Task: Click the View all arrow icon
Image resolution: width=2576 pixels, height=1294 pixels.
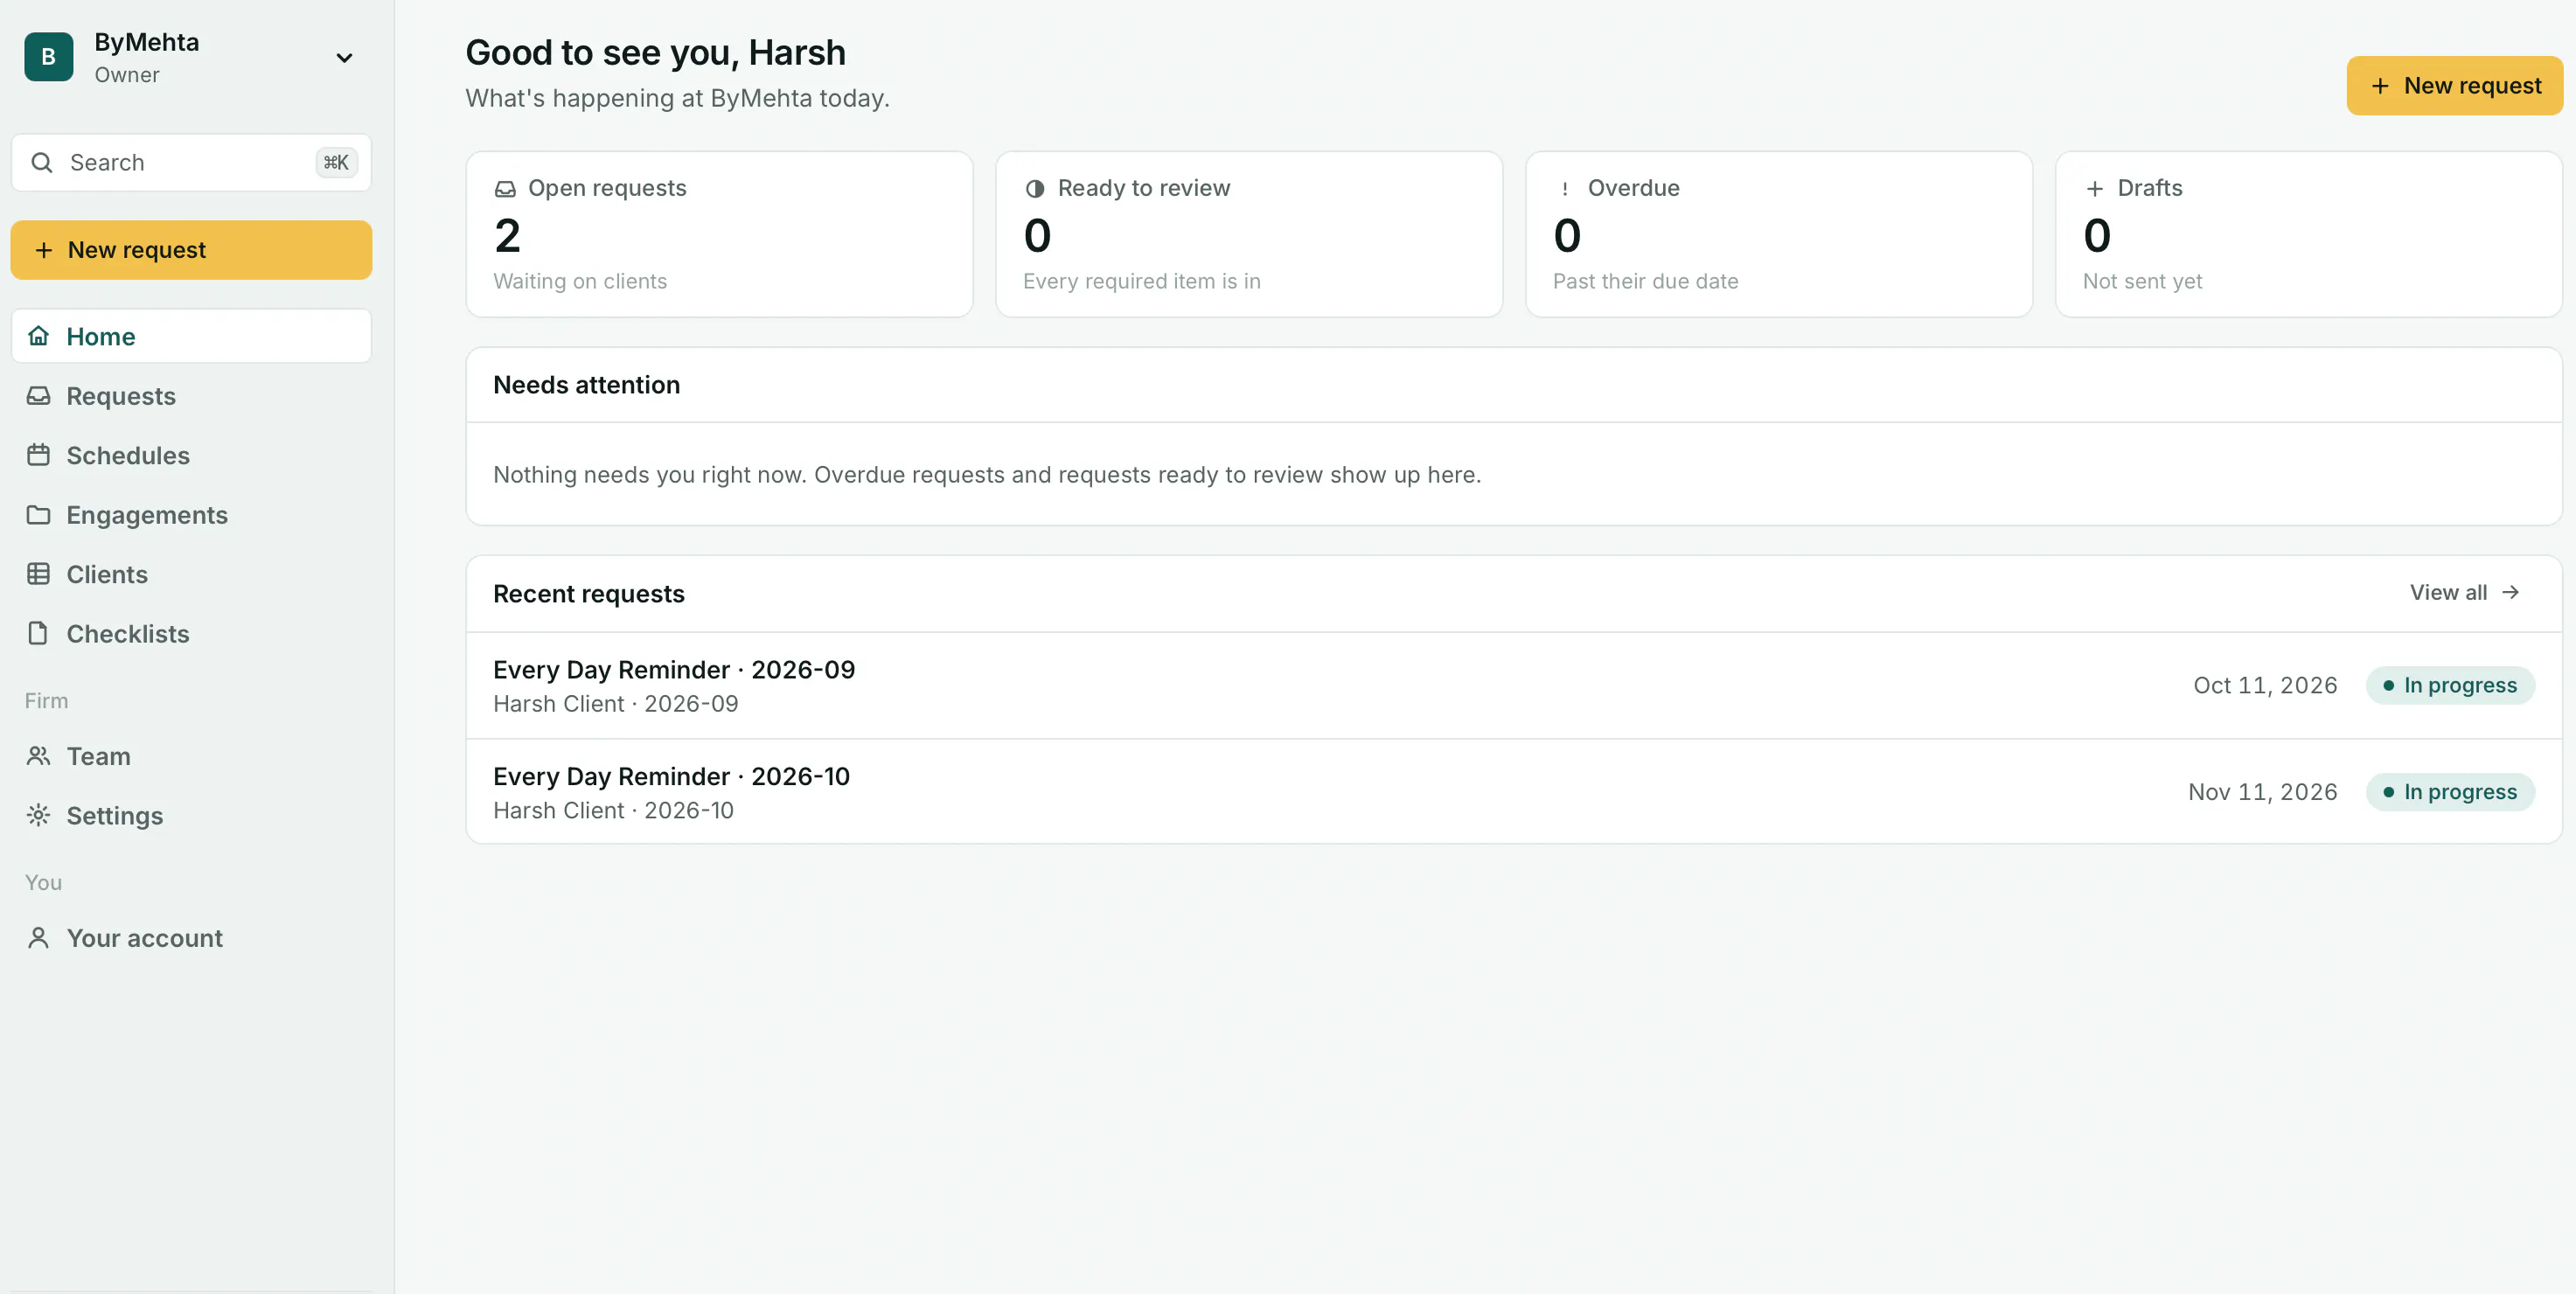Action: (x=2511, y=593)
